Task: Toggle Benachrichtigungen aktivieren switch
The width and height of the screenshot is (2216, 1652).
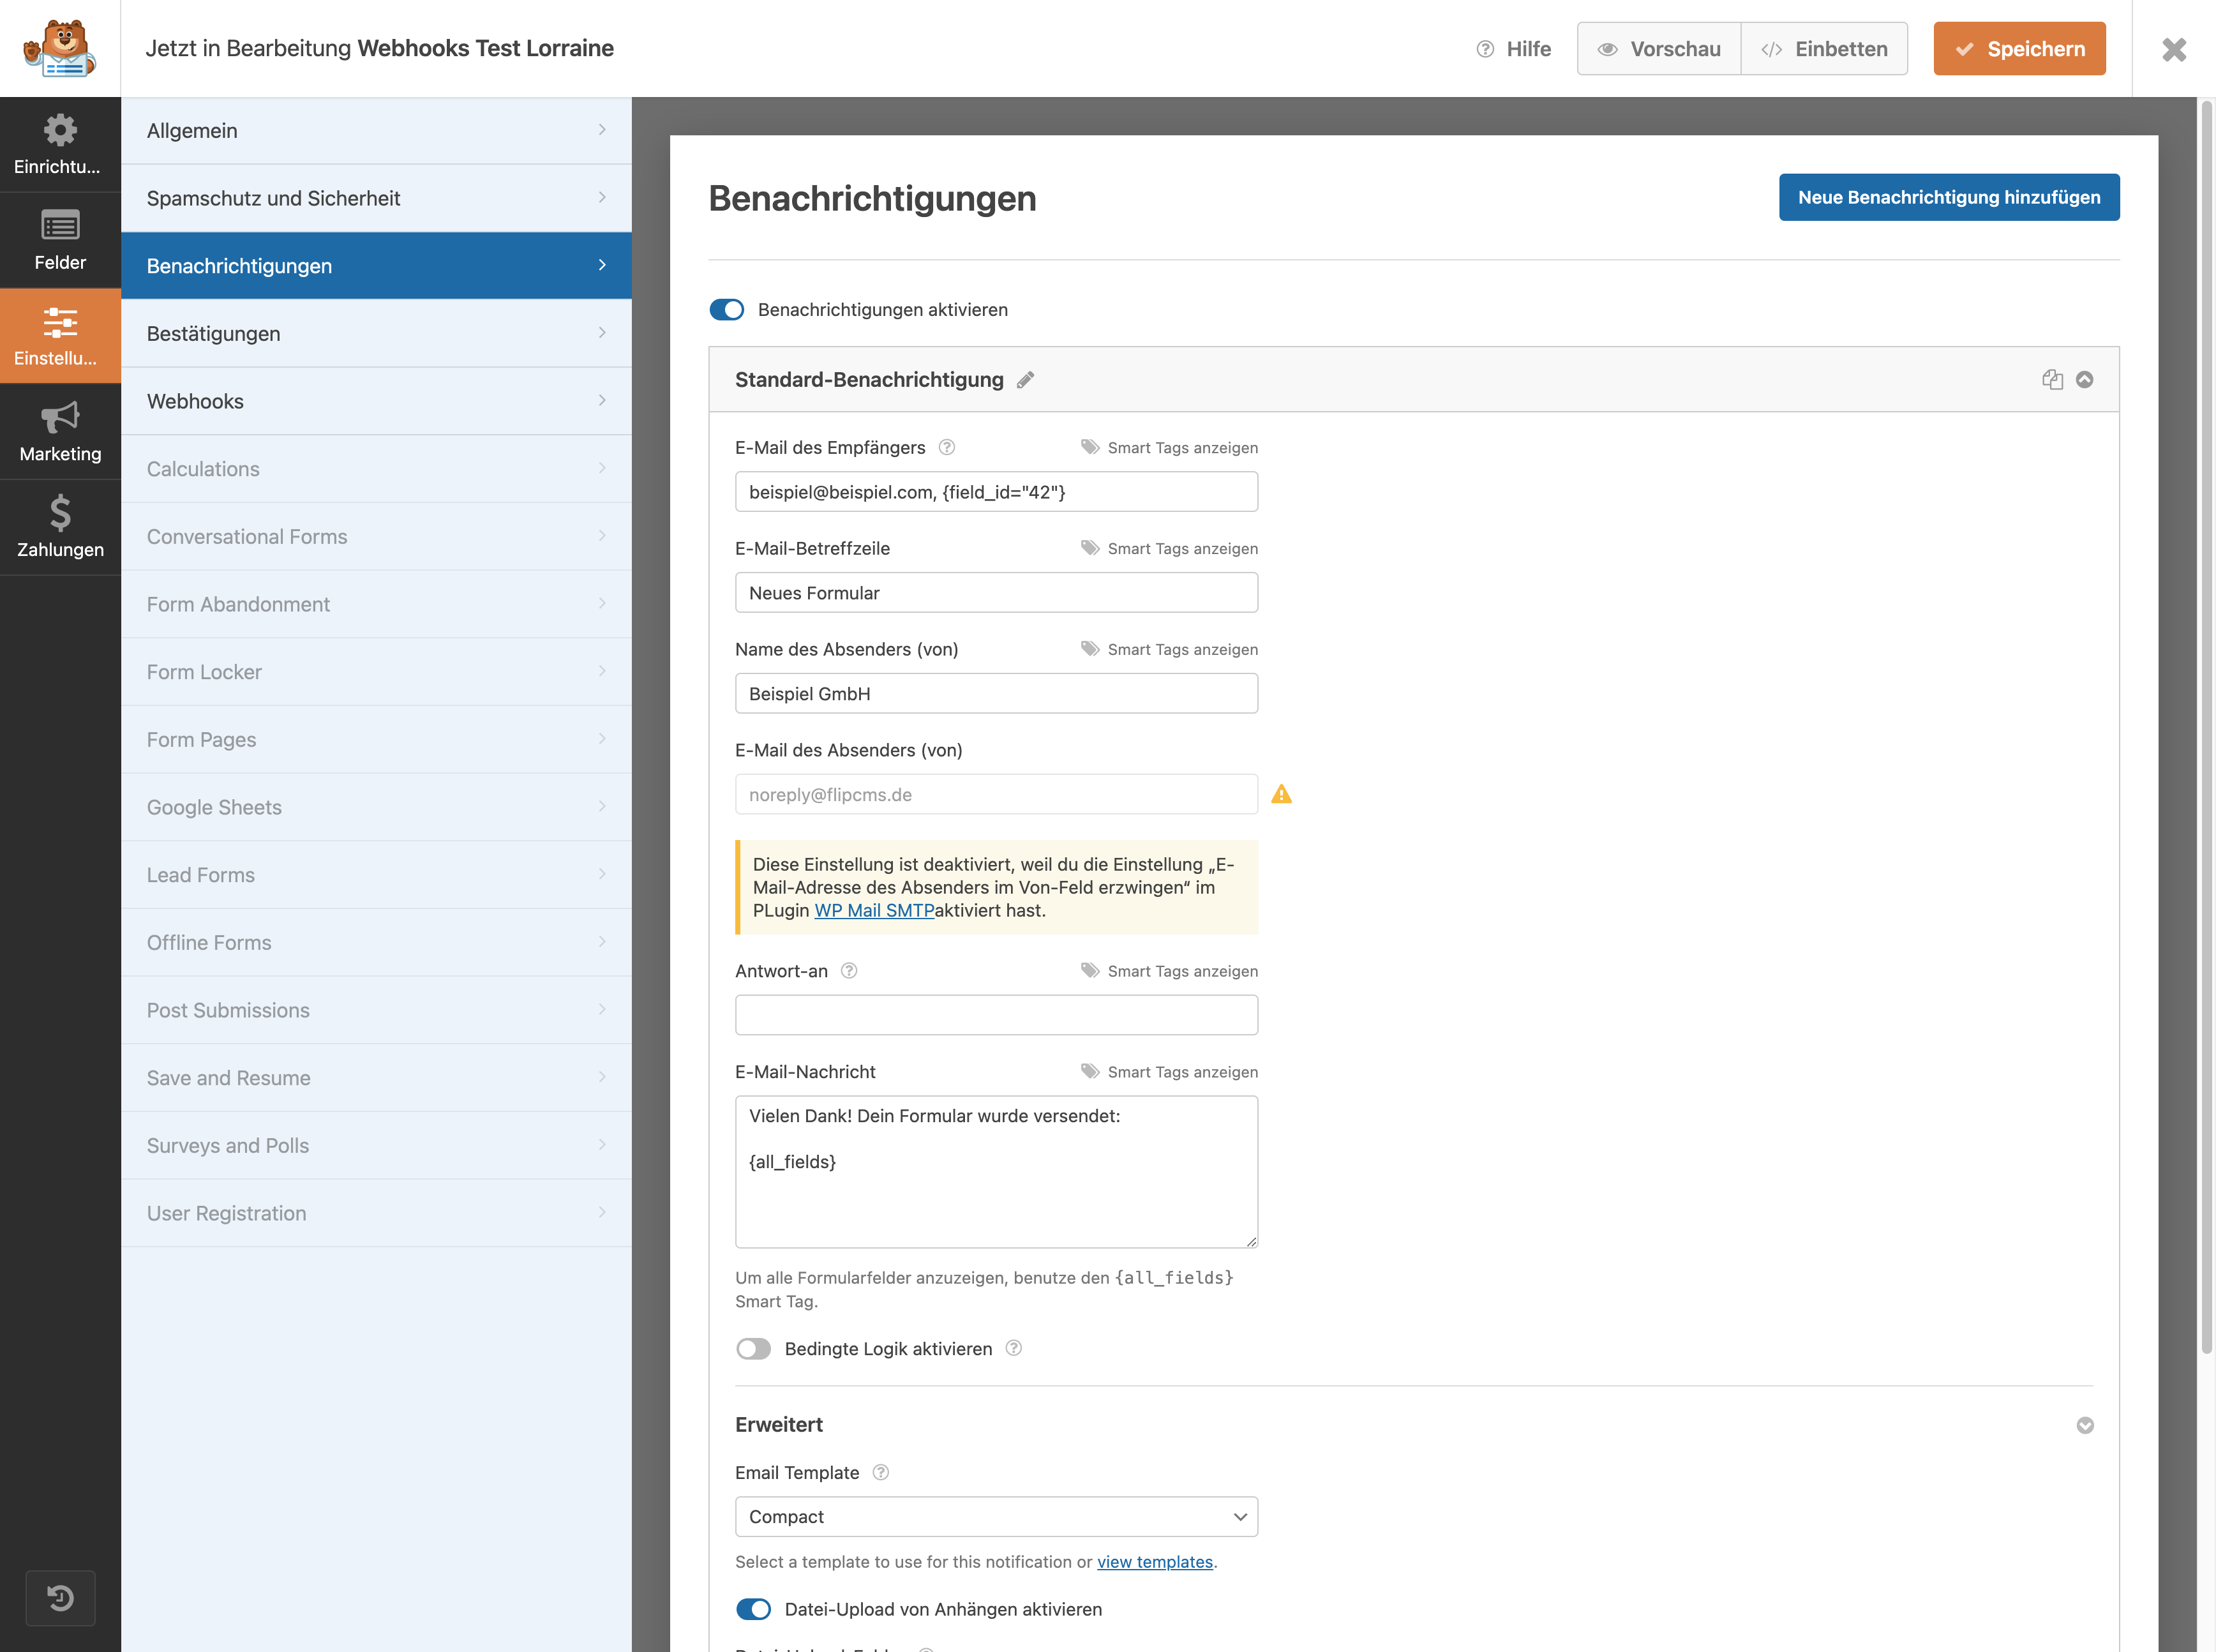Action: 727,310
